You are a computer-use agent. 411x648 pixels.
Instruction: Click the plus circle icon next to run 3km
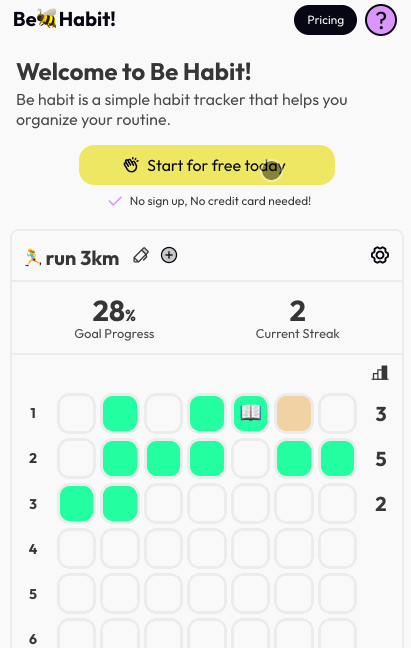coord(169,255)
